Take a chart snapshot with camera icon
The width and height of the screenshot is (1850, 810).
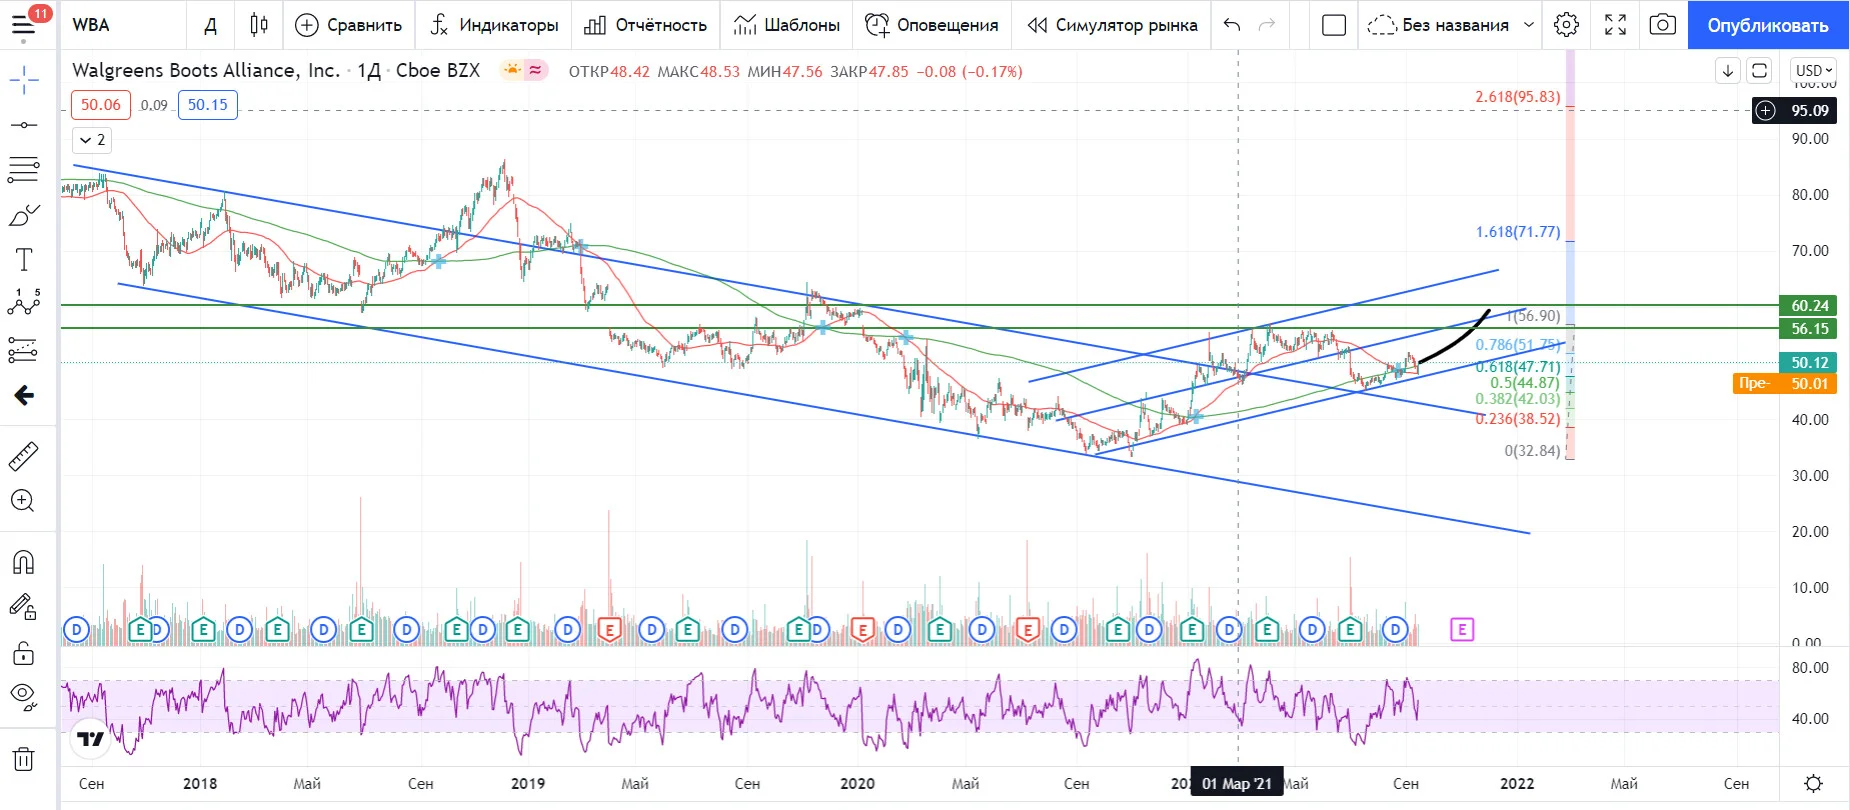tap(1663, 25)
